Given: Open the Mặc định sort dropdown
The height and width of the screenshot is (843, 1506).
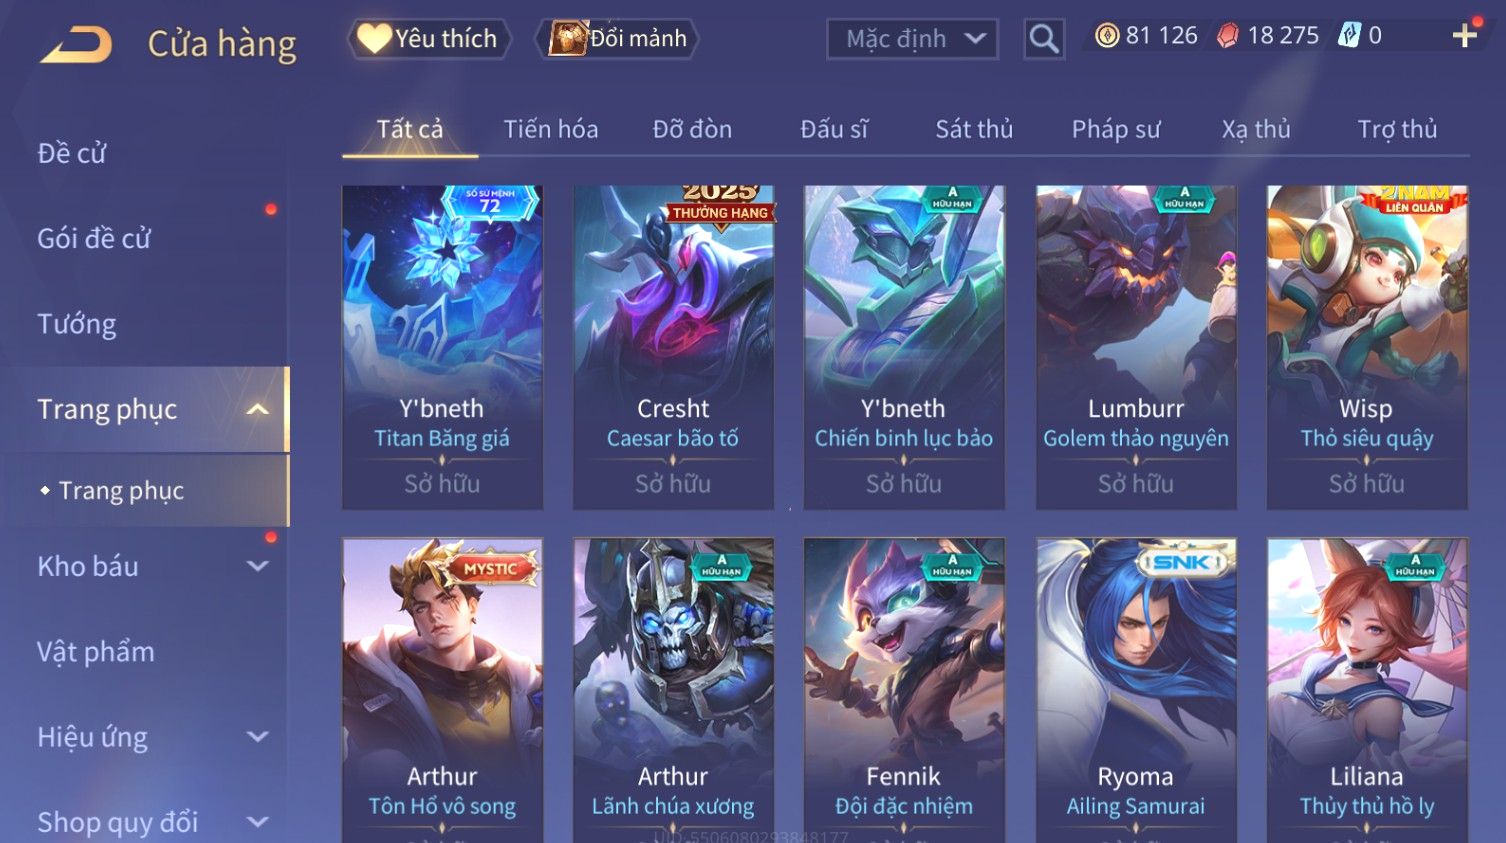Looking at the screenshot, I should tap(912, 39).
